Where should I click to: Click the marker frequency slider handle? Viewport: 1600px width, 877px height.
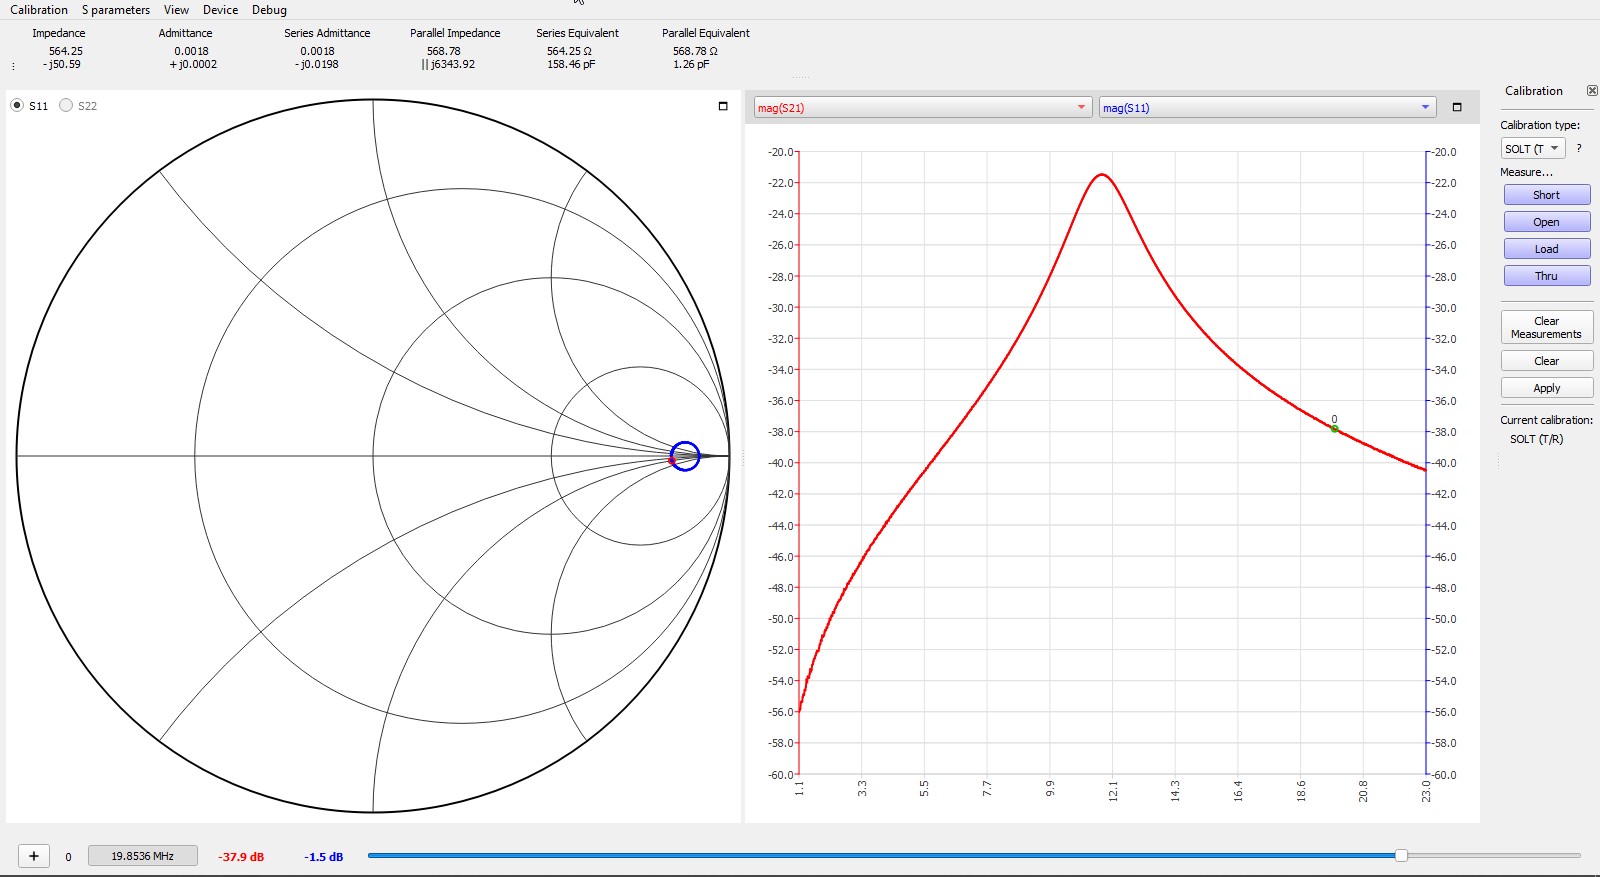pos(1401,855)
